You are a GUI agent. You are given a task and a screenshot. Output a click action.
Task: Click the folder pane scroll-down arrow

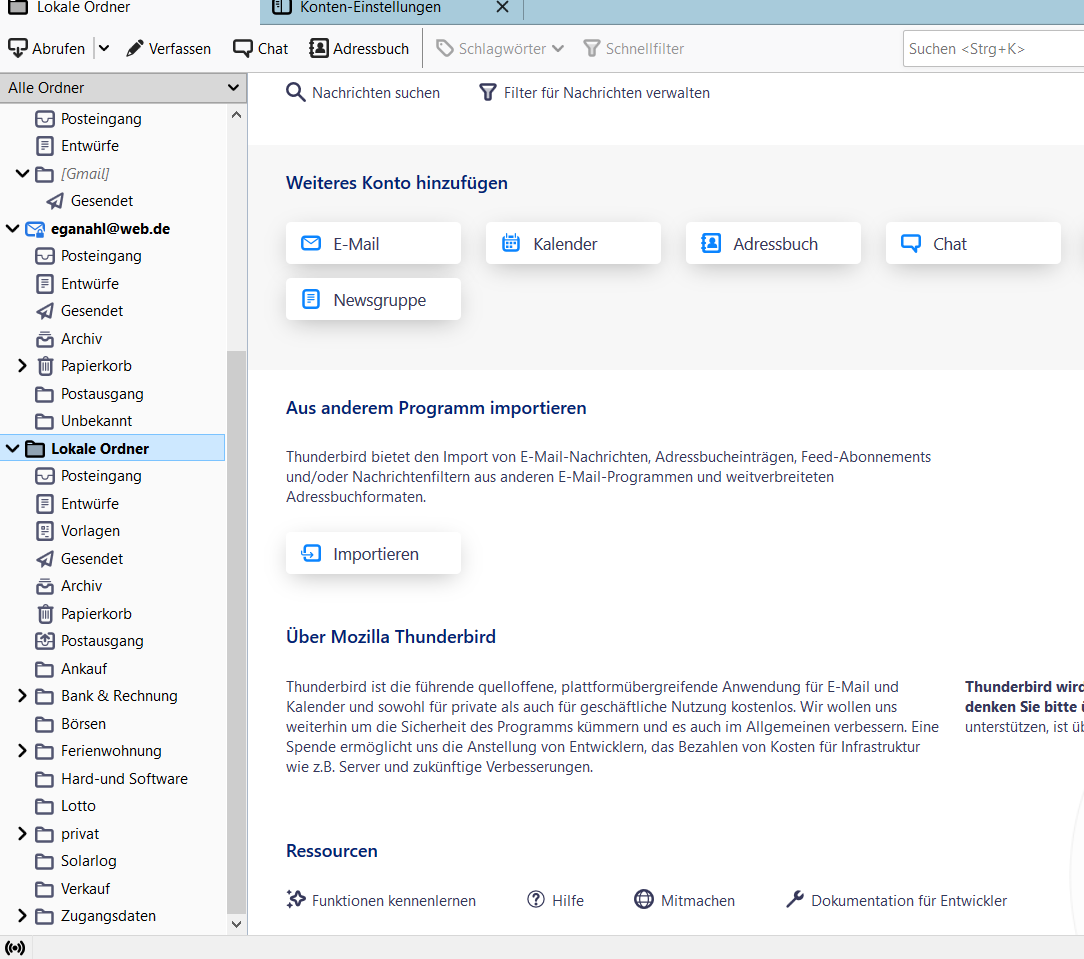point(236,924)
